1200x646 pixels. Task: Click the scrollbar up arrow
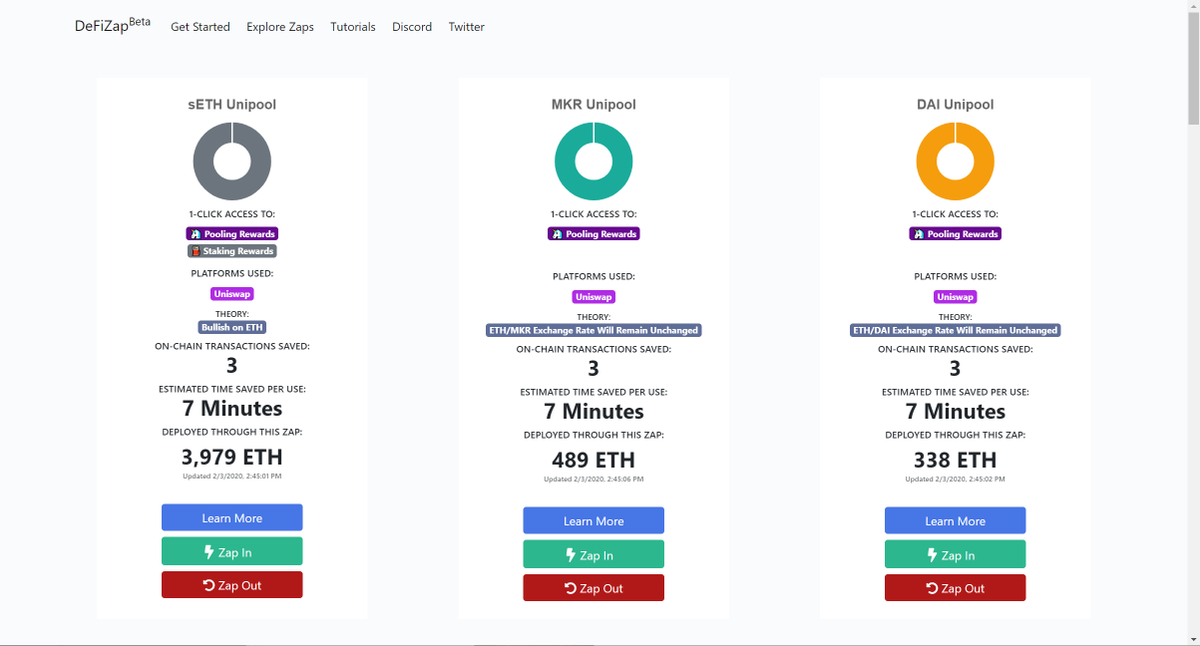tap(1192, 7)
